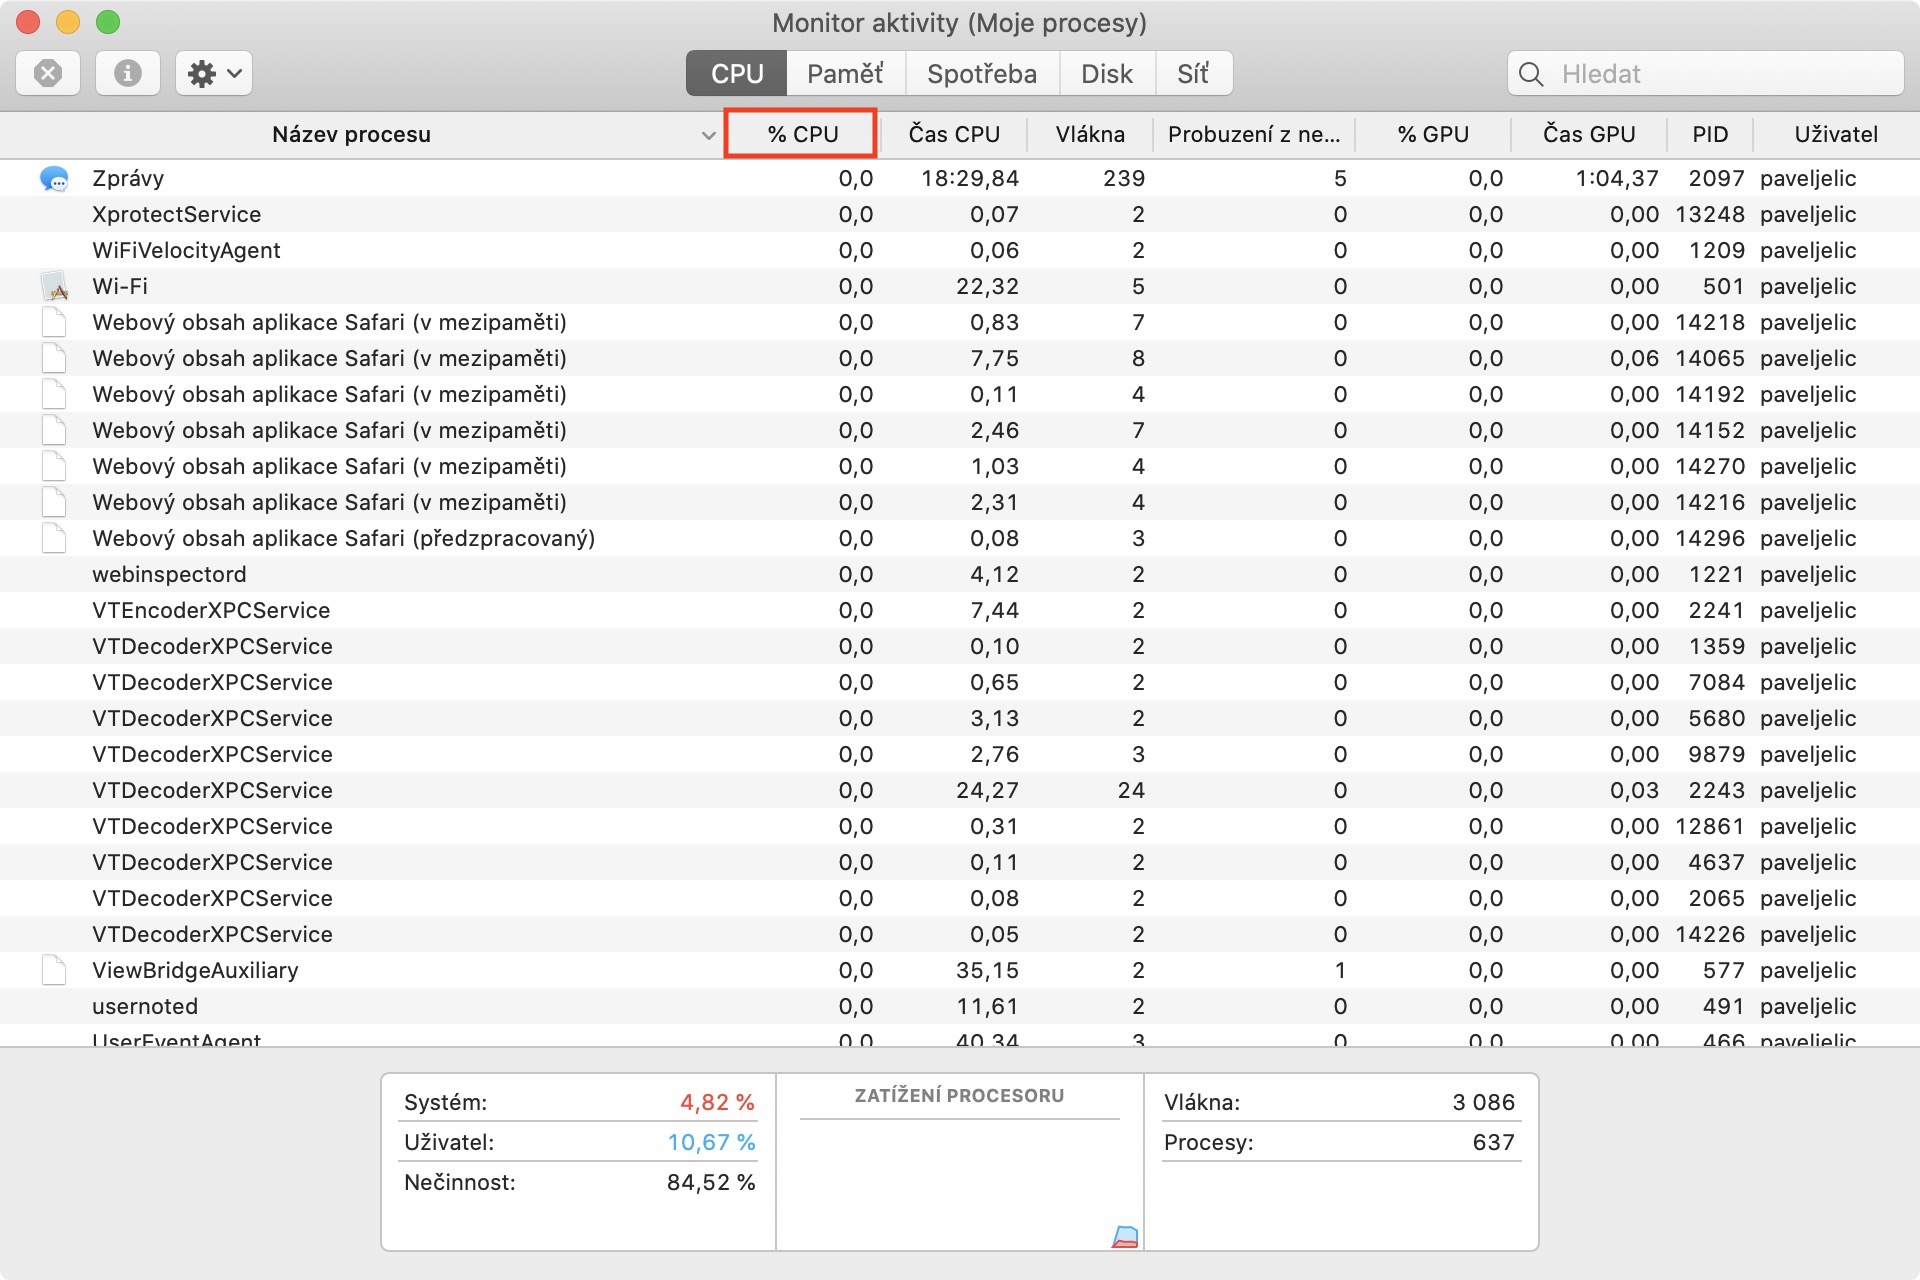The height and width of the screenshot is (1280, 1920).
Task: Click the green full-screen window button
Action: [108, 22]
